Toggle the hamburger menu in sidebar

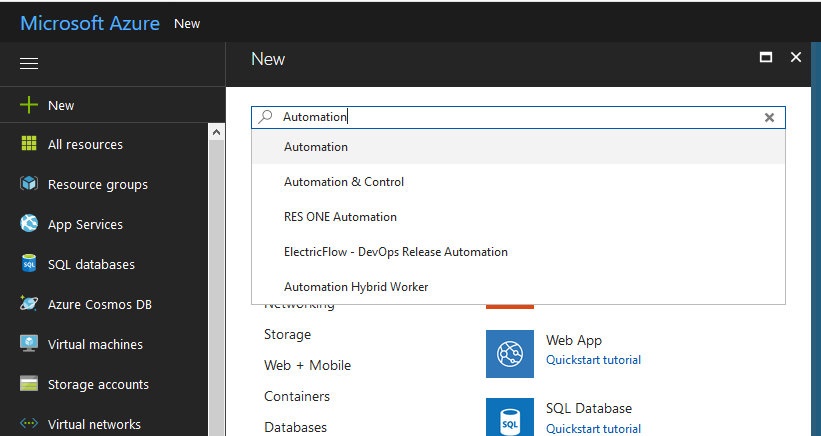(x=29, y=64)
